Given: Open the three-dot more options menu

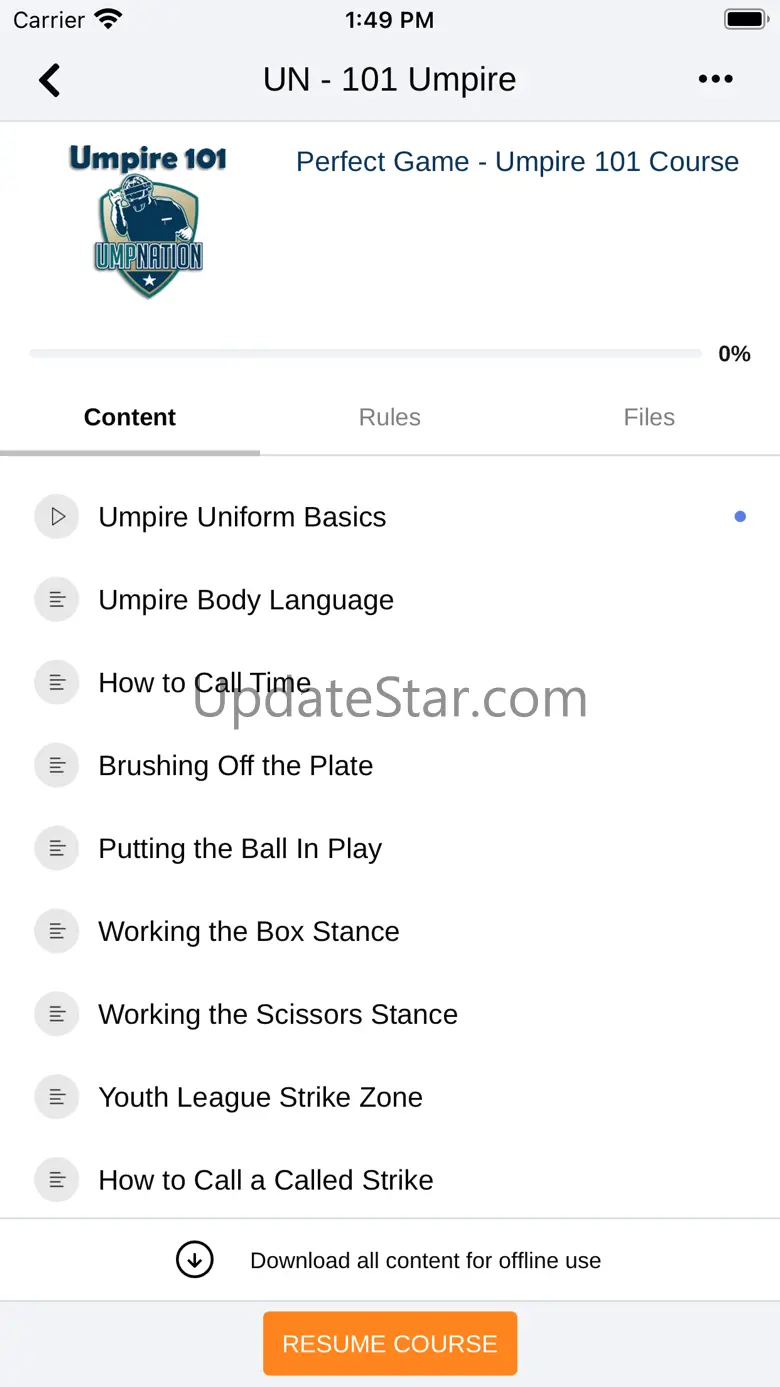Looking at the screenshot, I should pyautogui.click(x=715, y=80).
